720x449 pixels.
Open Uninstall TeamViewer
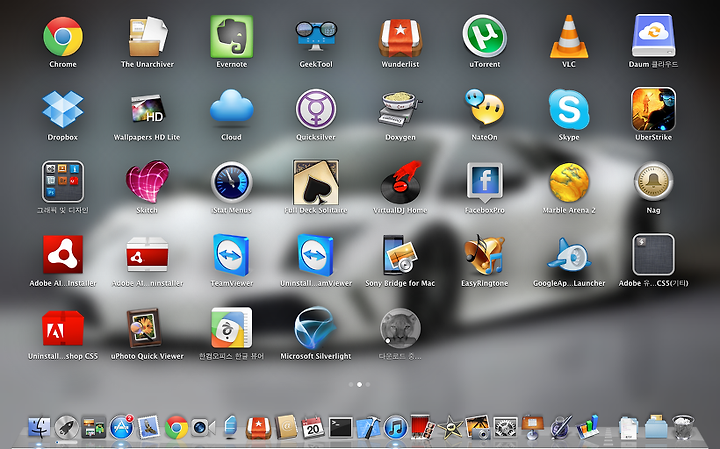[x=316, y=254]
